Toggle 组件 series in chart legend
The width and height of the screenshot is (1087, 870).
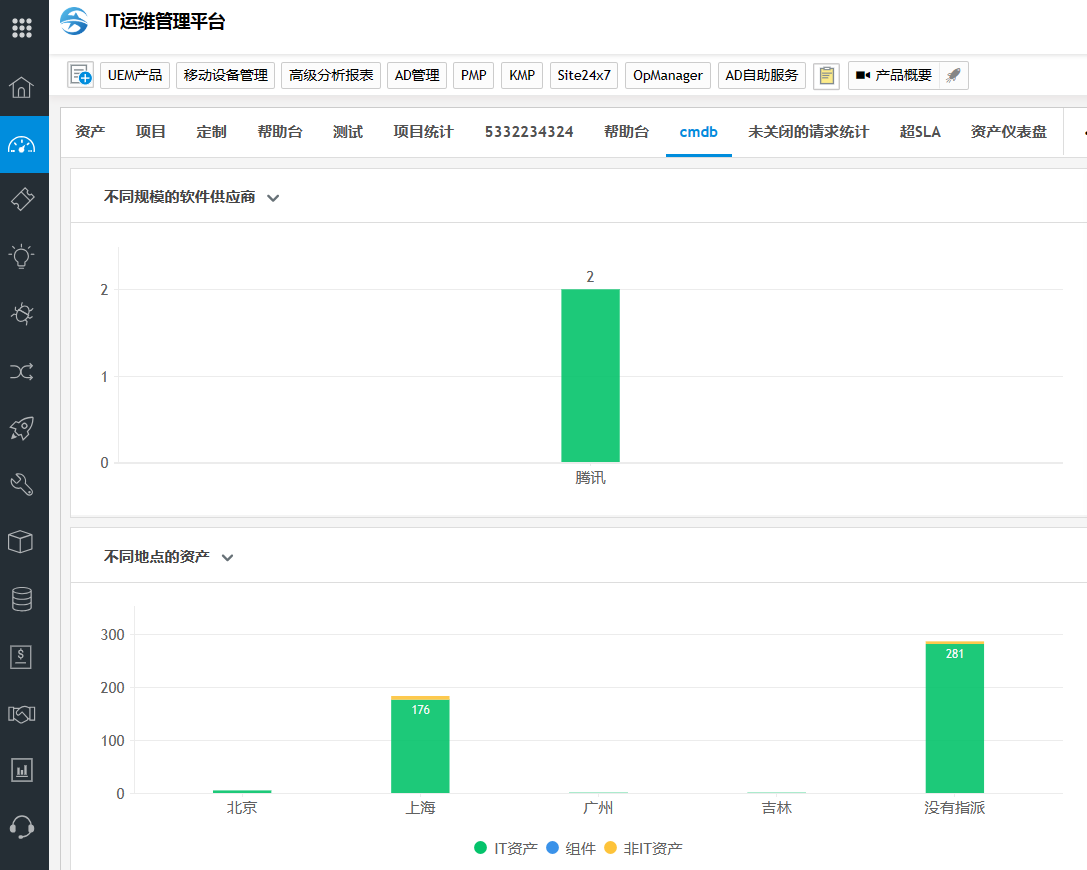[571, 848]
